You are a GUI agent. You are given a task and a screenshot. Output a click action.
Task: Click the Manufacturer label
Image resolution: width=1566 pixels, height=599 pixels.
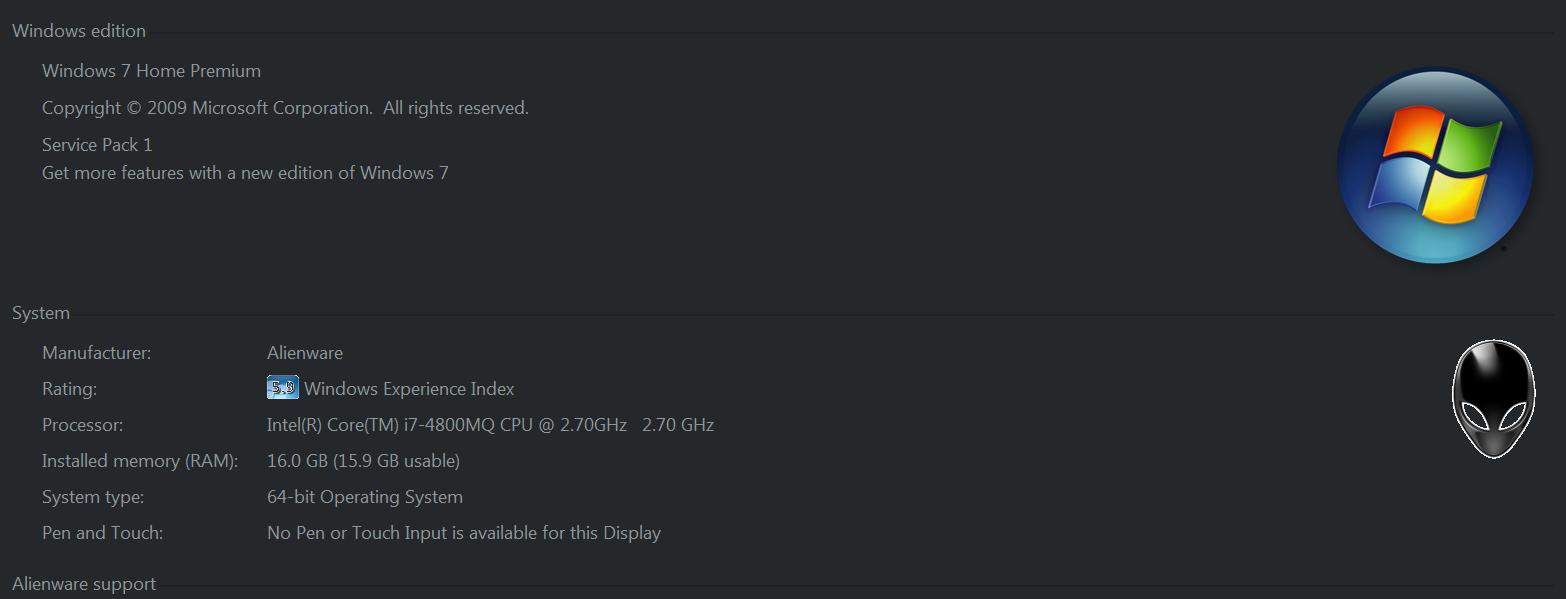coord(97,353)
